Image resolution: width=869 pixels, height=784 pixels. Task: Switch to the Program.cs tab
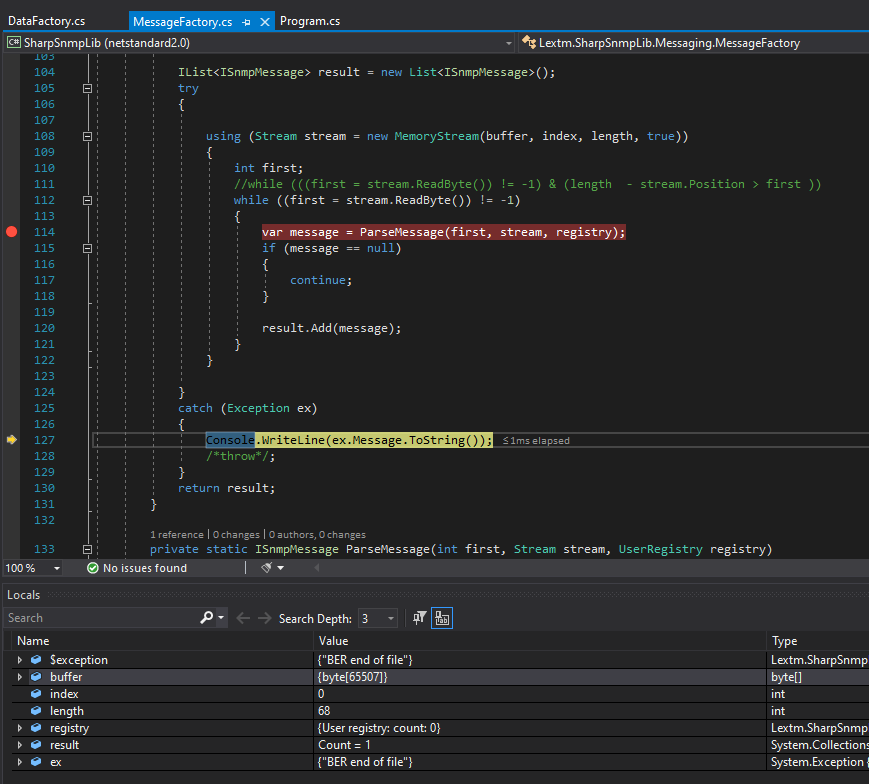point(310,21)
